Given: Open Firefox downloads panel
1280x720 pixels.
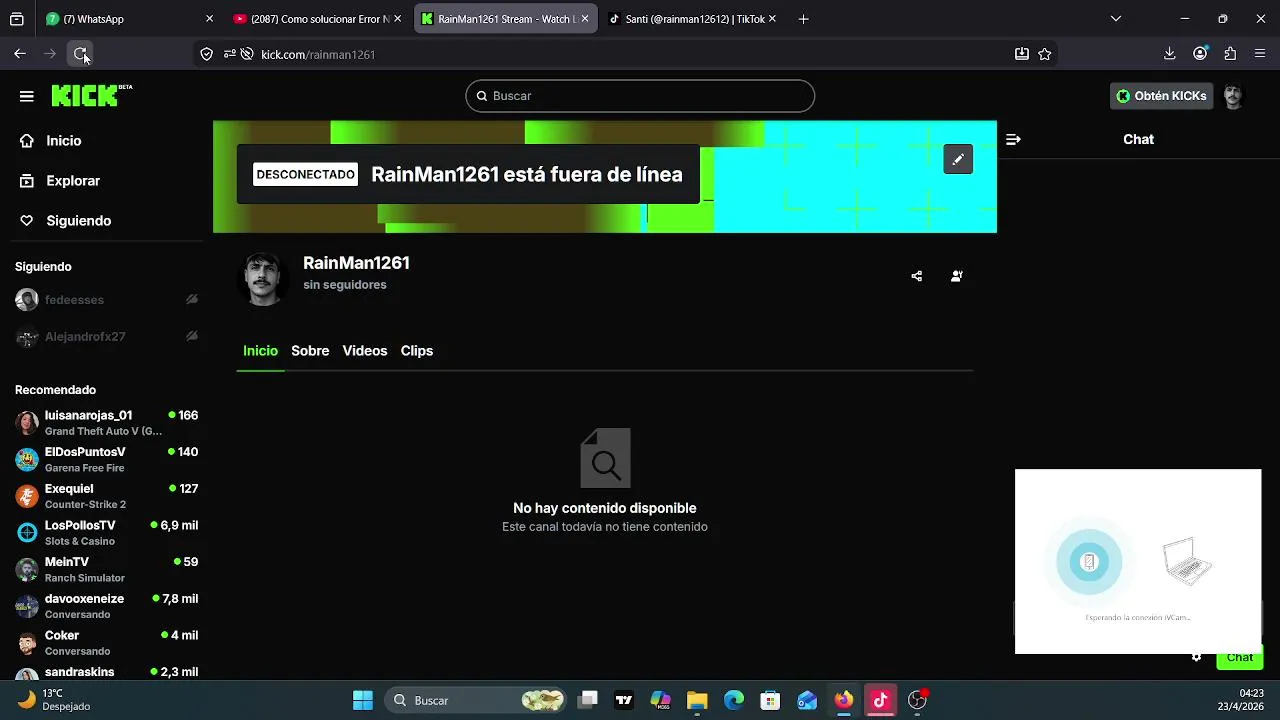Looking at the screenshot, I should (x=1170, y=54).
